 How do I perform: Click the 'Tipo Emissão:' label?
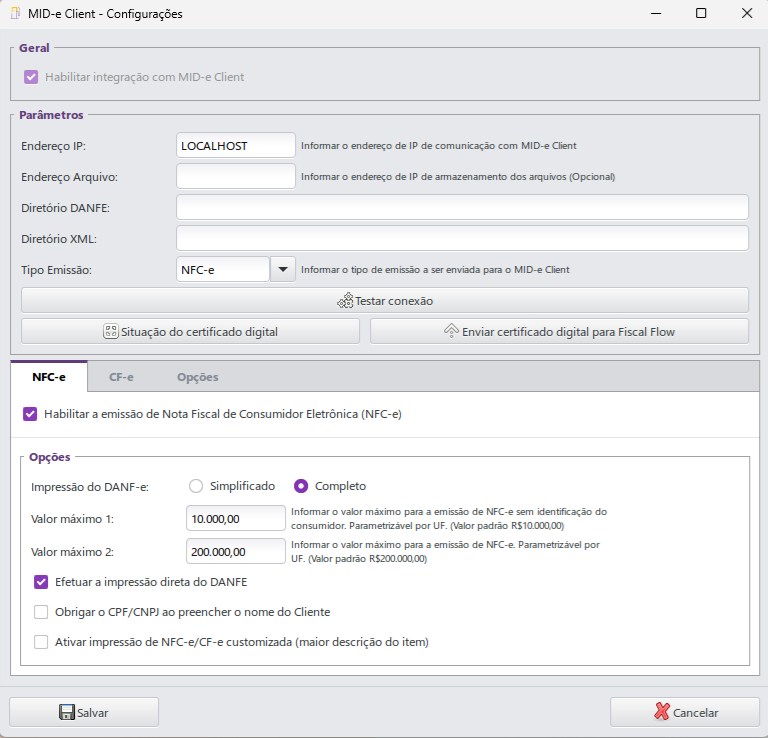pyautogui.click(x=56, y=270)
